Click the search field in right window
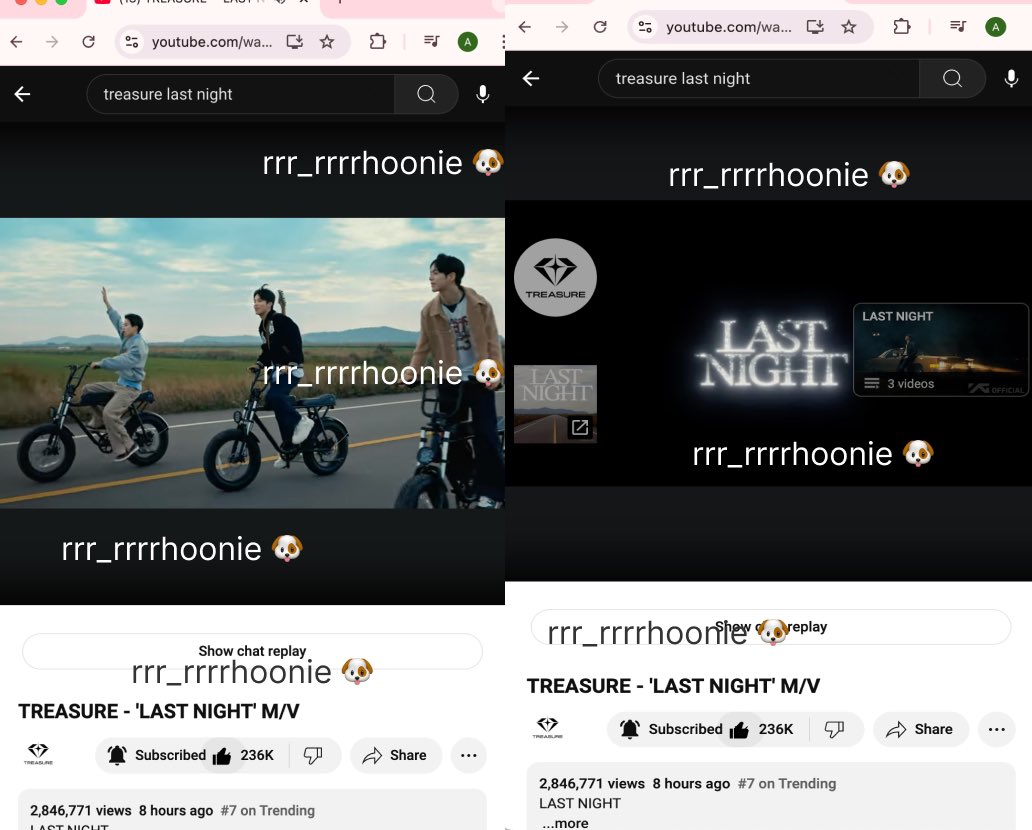Viewport: 1032px width, 830px height. coord(759,78)
